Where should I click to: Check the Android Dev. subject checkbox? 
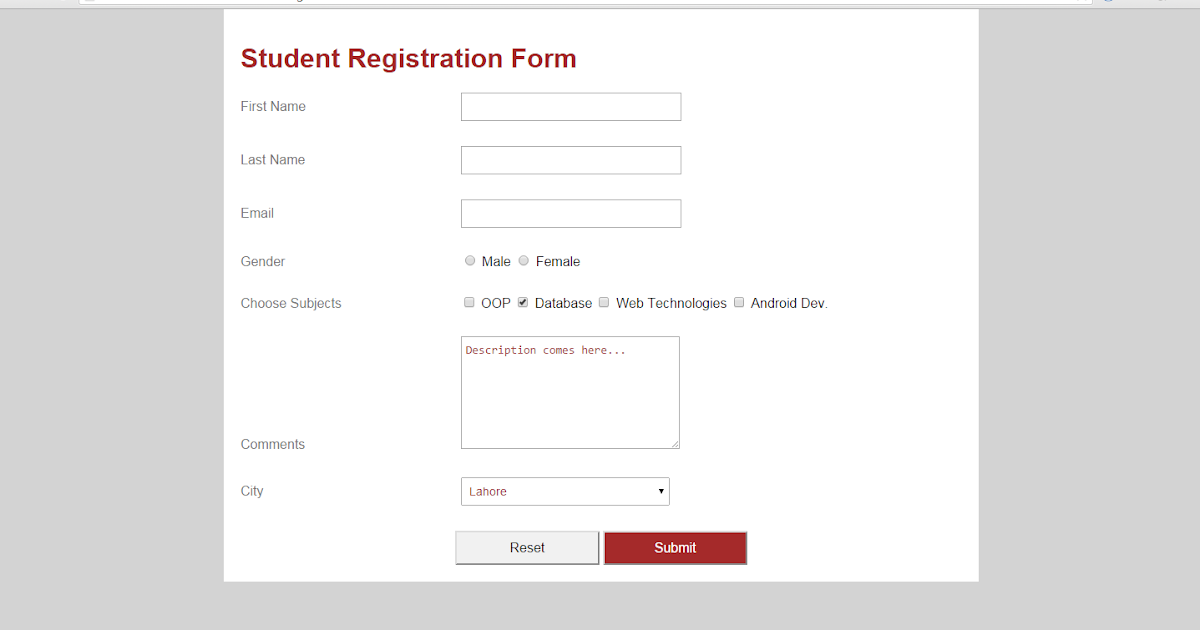[x=739, y=302]
